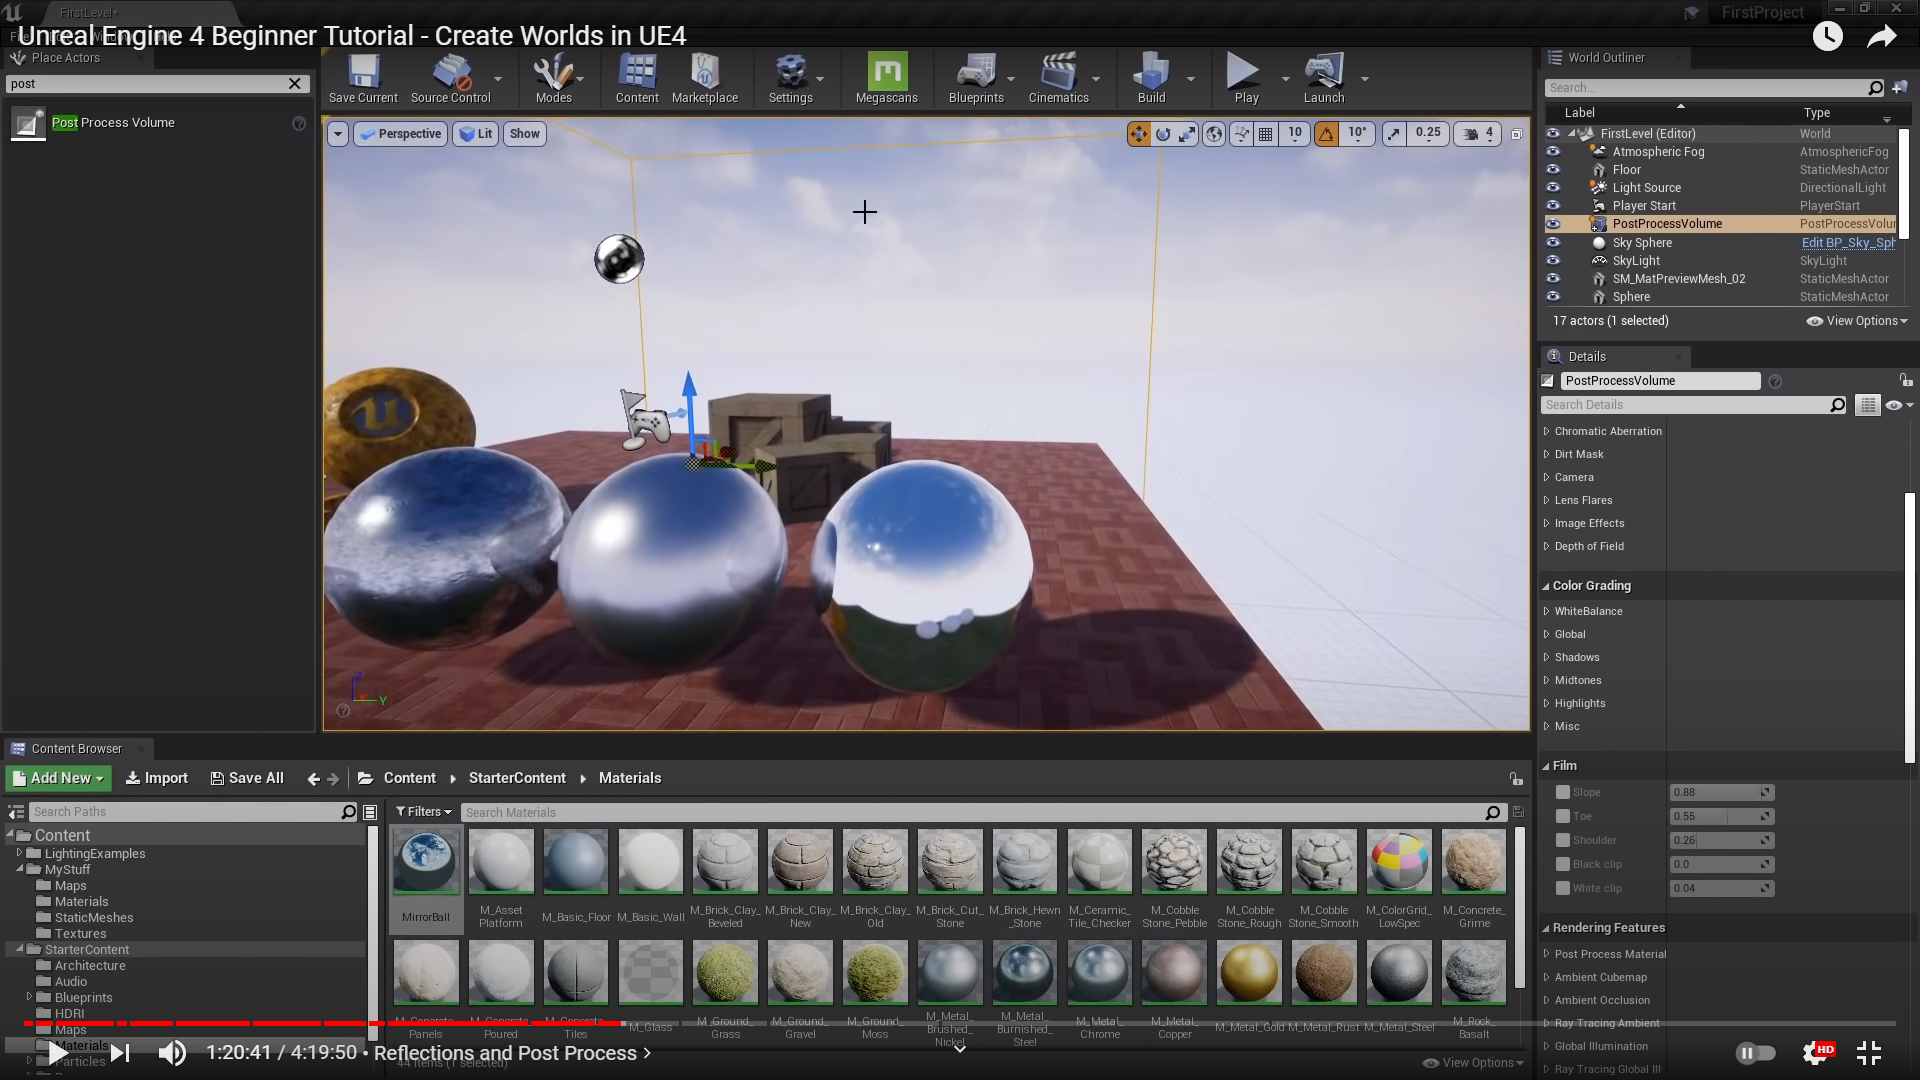
Task: Select the MirrorBall material thumbnail
Action: [x=426, y=861]
